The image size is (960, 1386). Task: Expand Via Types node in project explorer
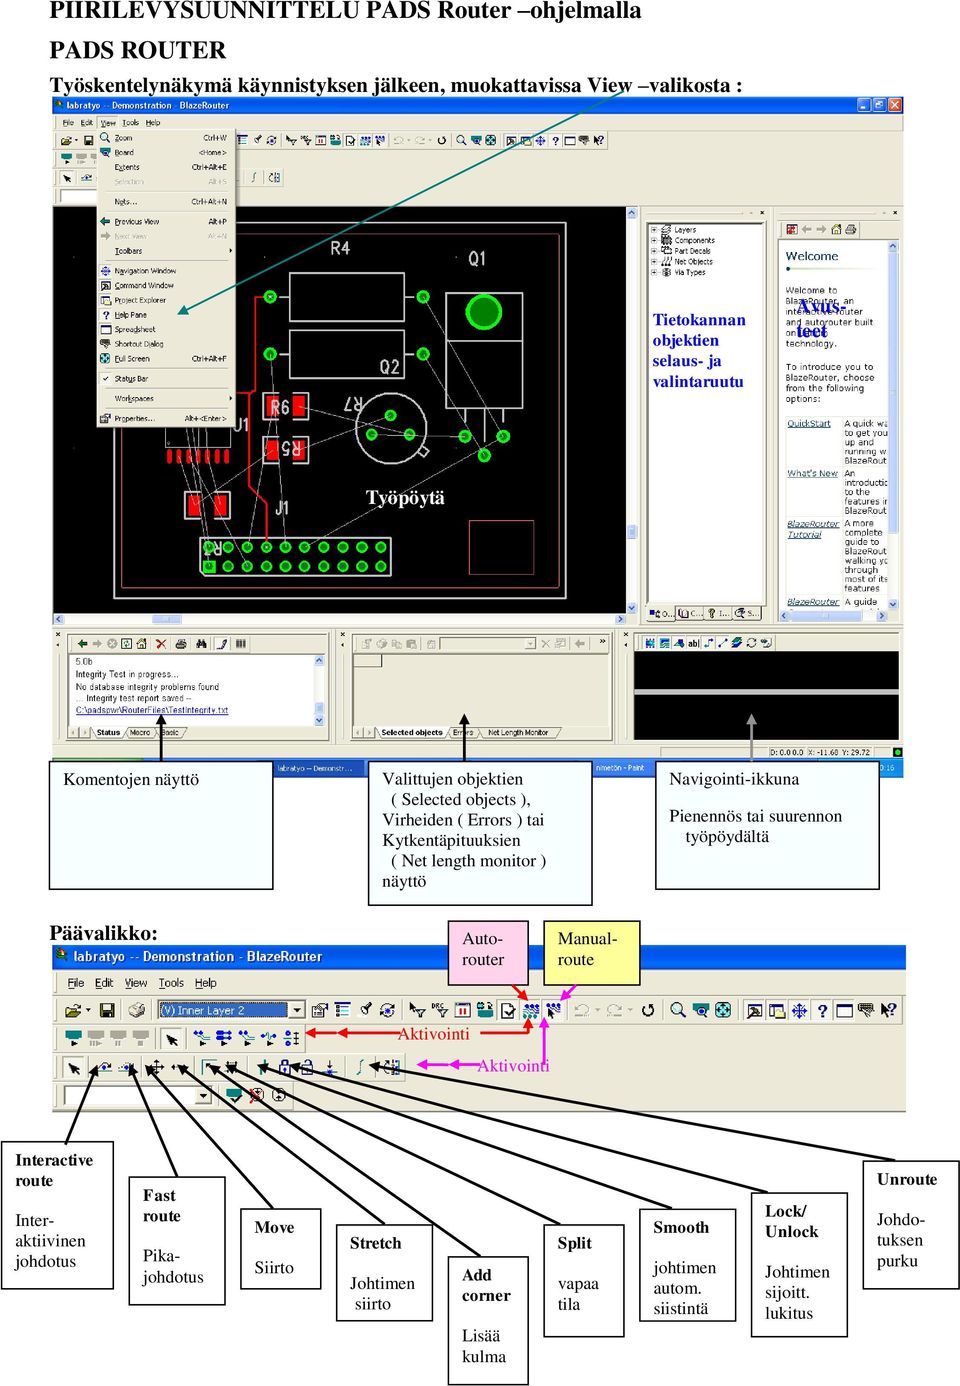point(654,272)
